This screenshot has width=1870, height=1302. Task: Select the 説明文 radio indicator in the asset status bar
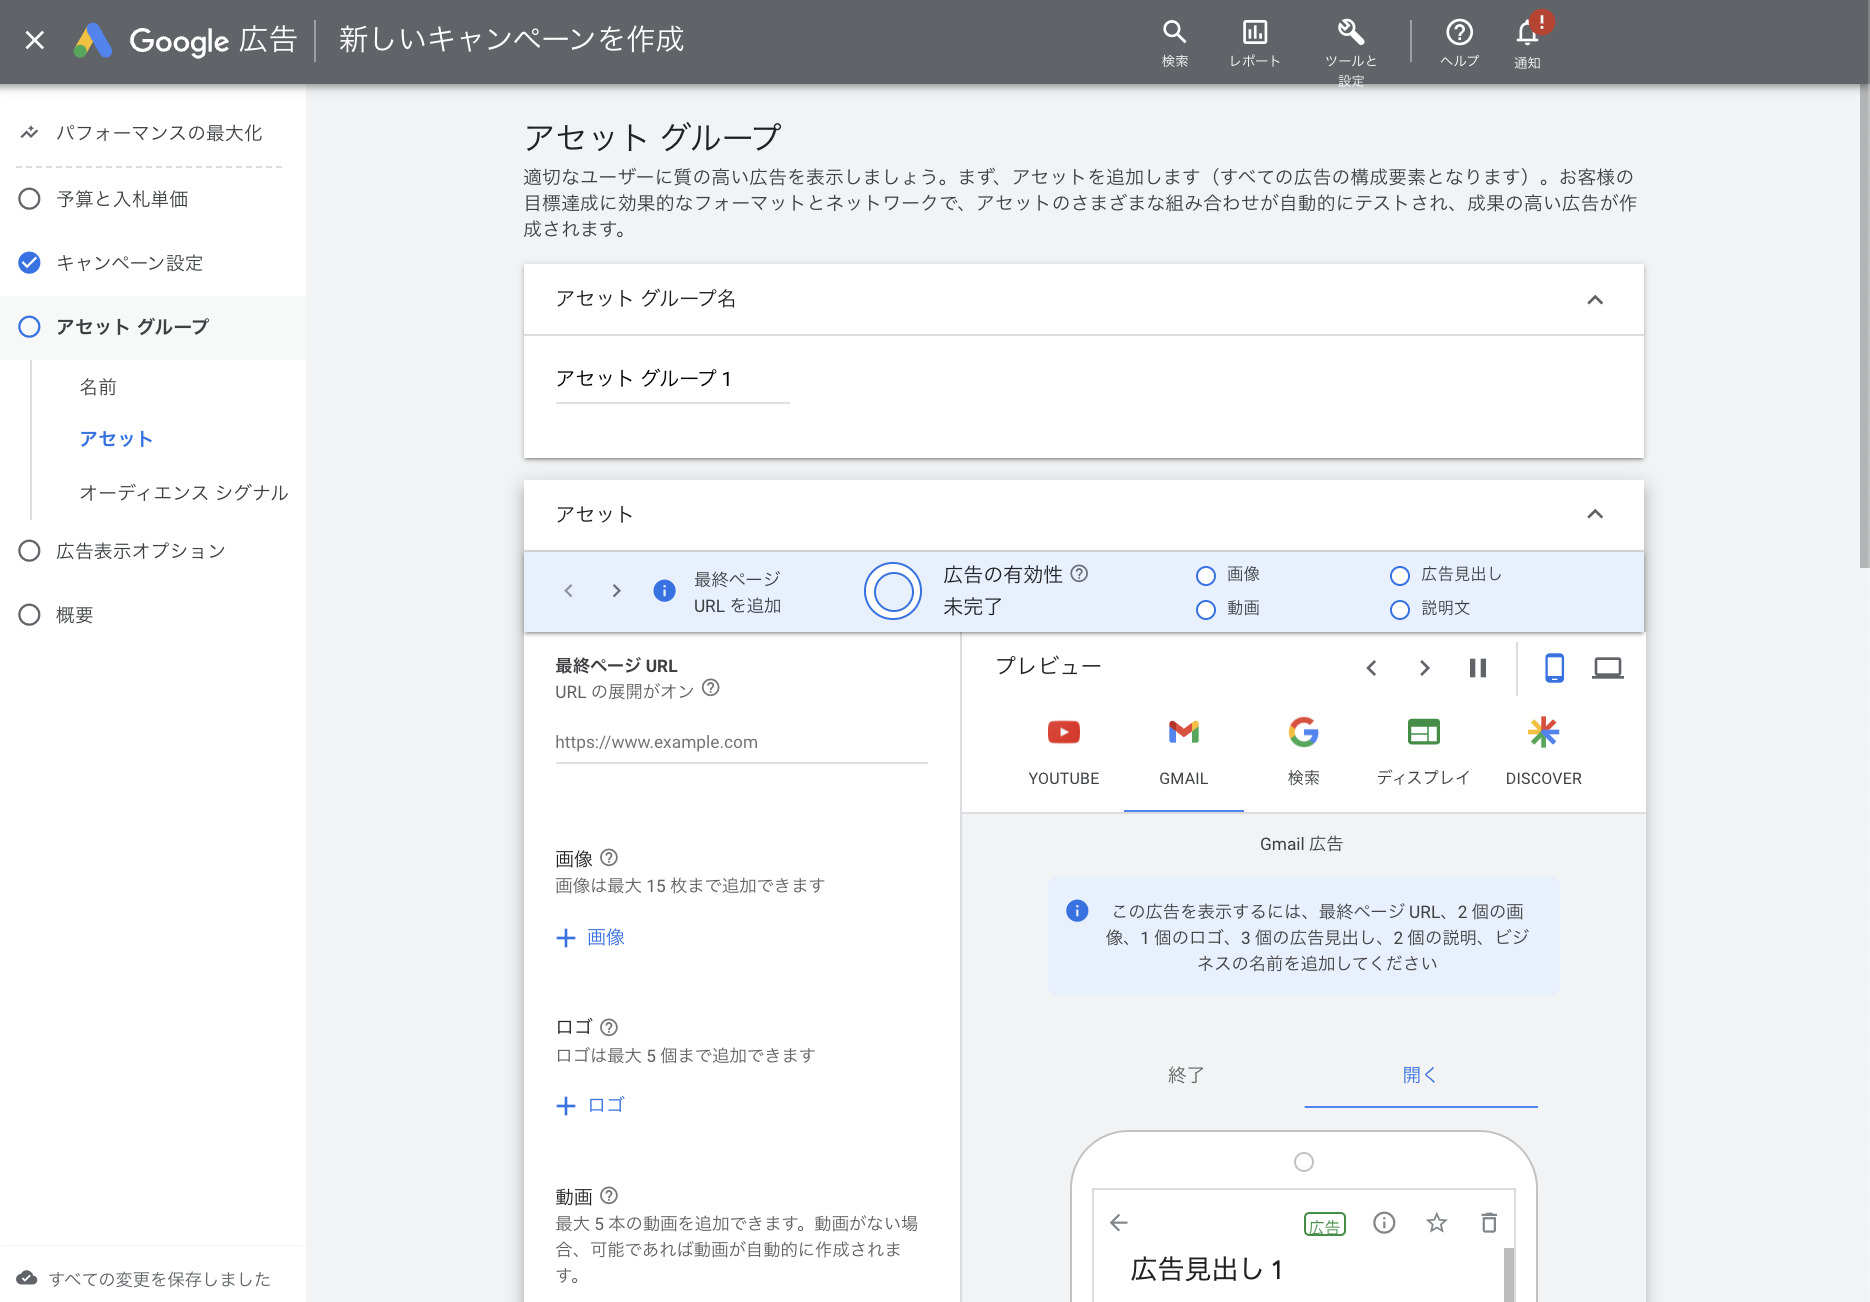(x=1399, y=609)
